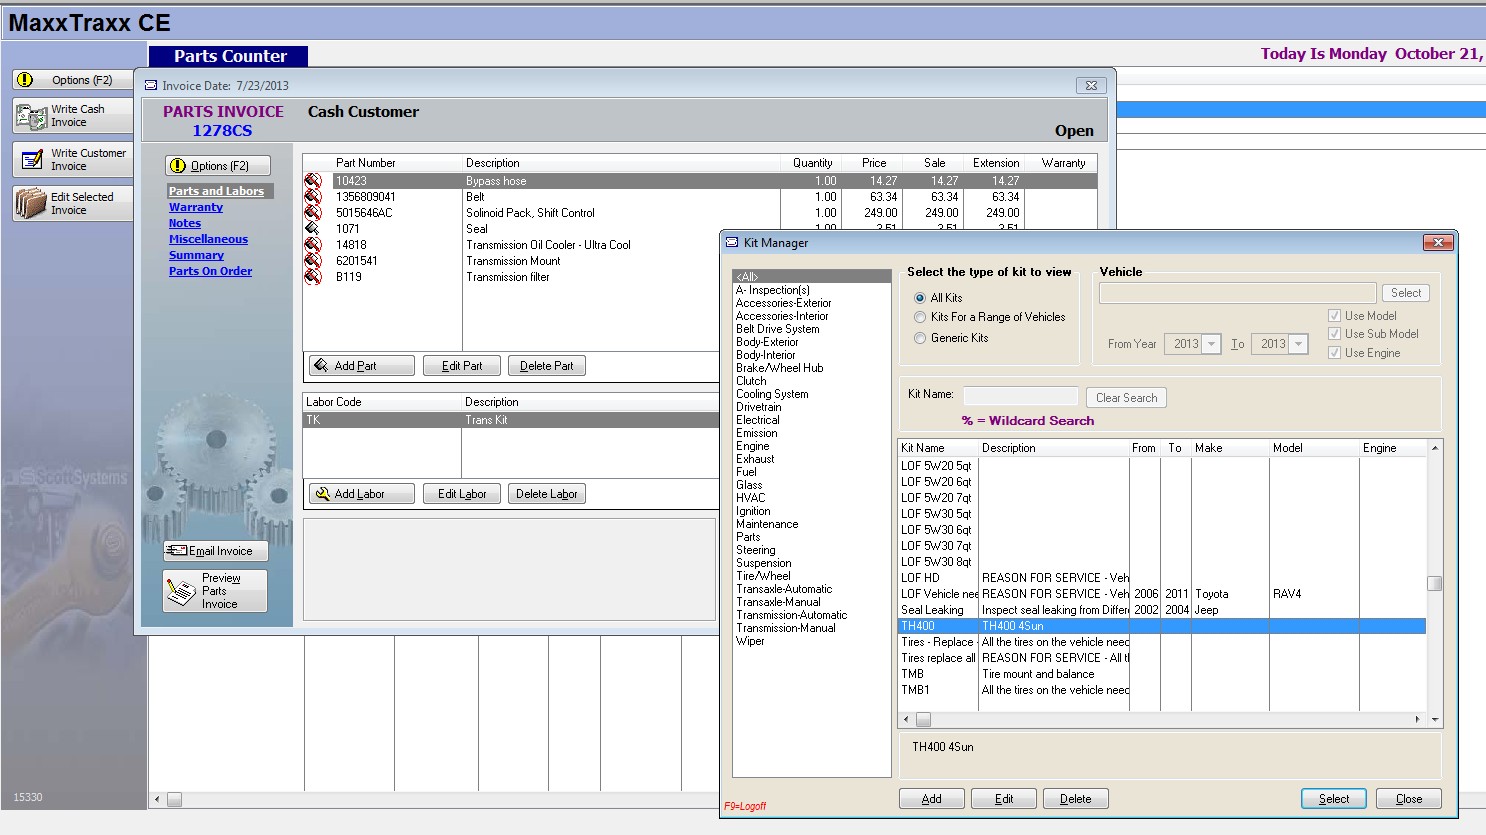Click the vehicle Select button
Viewport: 1486px width, 835px height.
(1406, 293)
